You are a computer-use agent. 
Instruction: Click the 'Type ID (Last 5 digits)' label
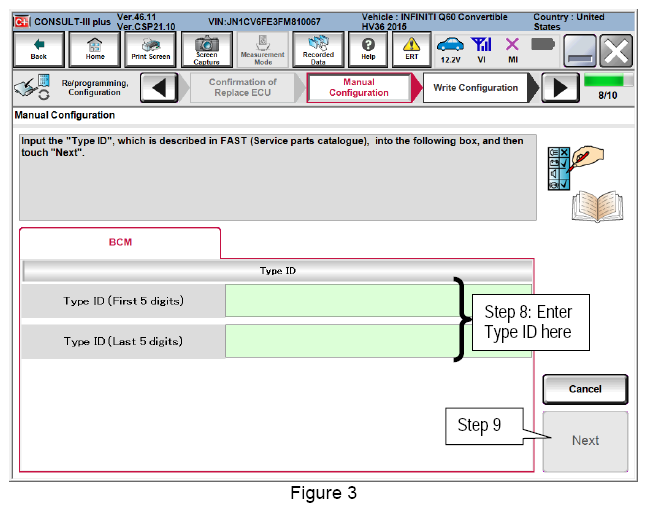point(123,341)
